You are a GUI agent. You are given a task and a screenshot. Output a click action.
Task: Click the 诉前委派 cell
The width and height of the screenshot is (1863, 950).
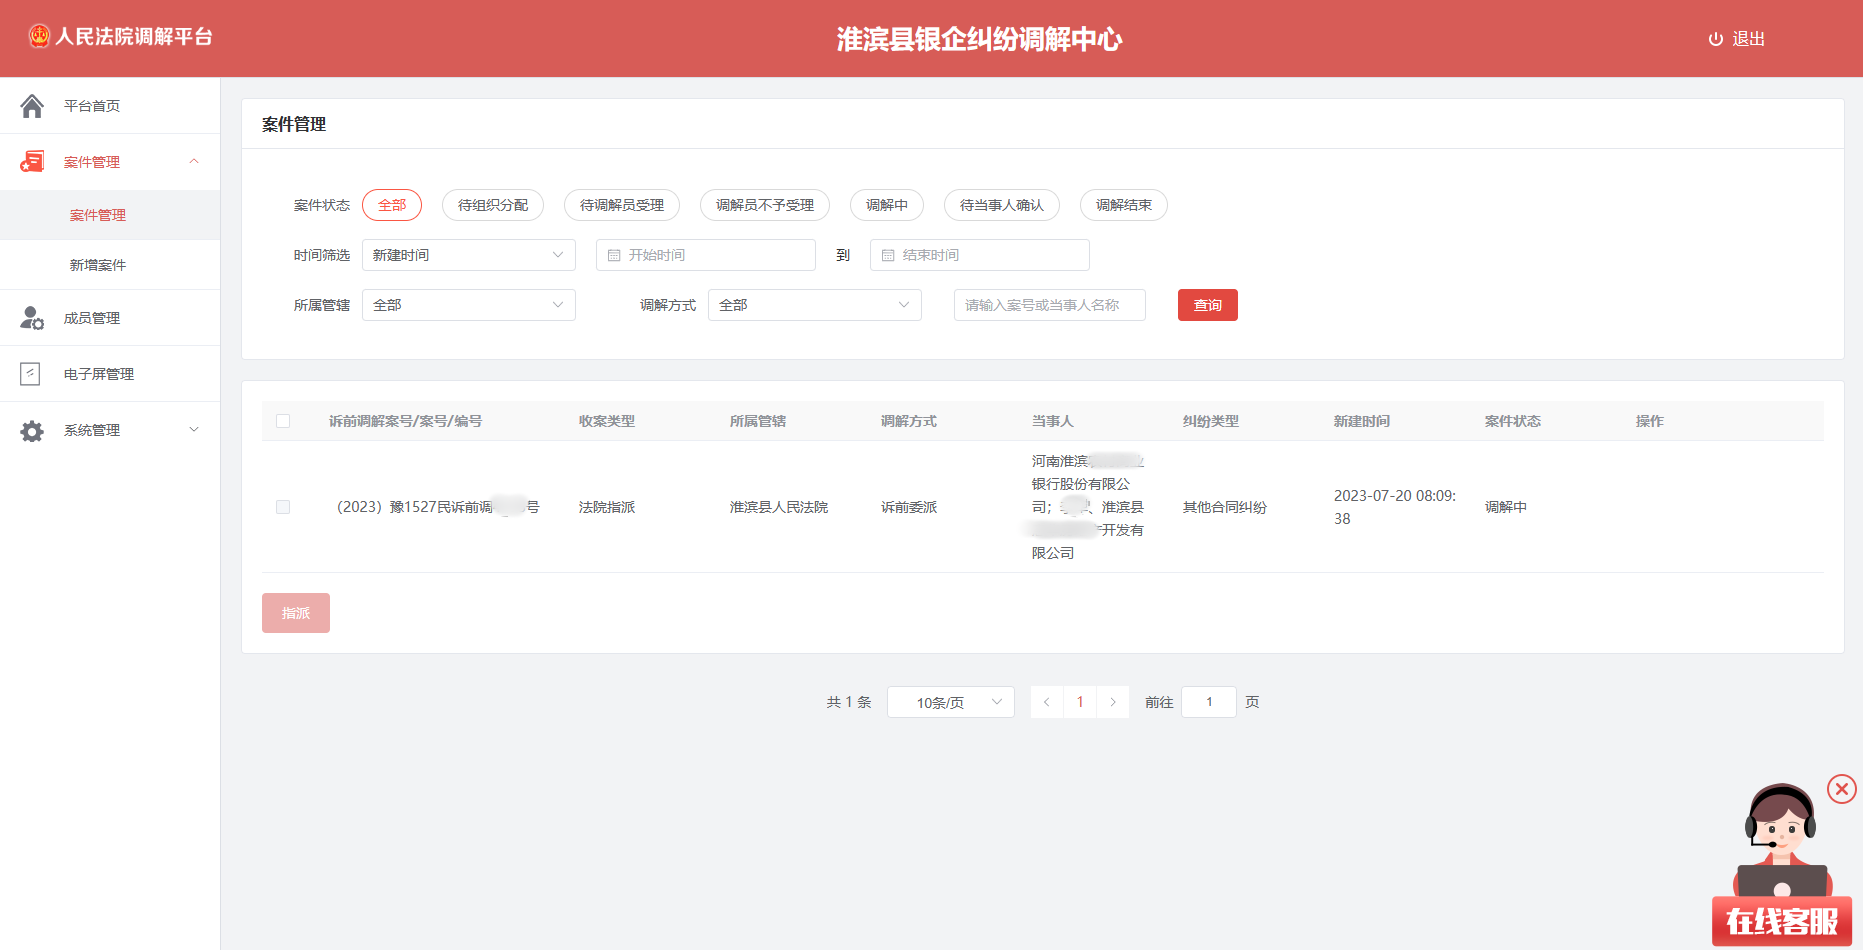[x=909, y=507]
